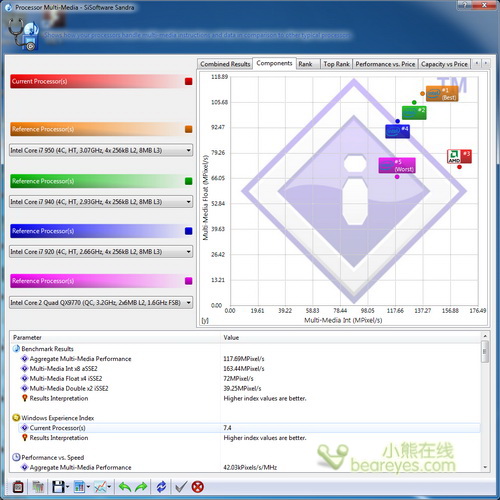
Task: Open the Performance vs. Price tab
Action: 385,64
